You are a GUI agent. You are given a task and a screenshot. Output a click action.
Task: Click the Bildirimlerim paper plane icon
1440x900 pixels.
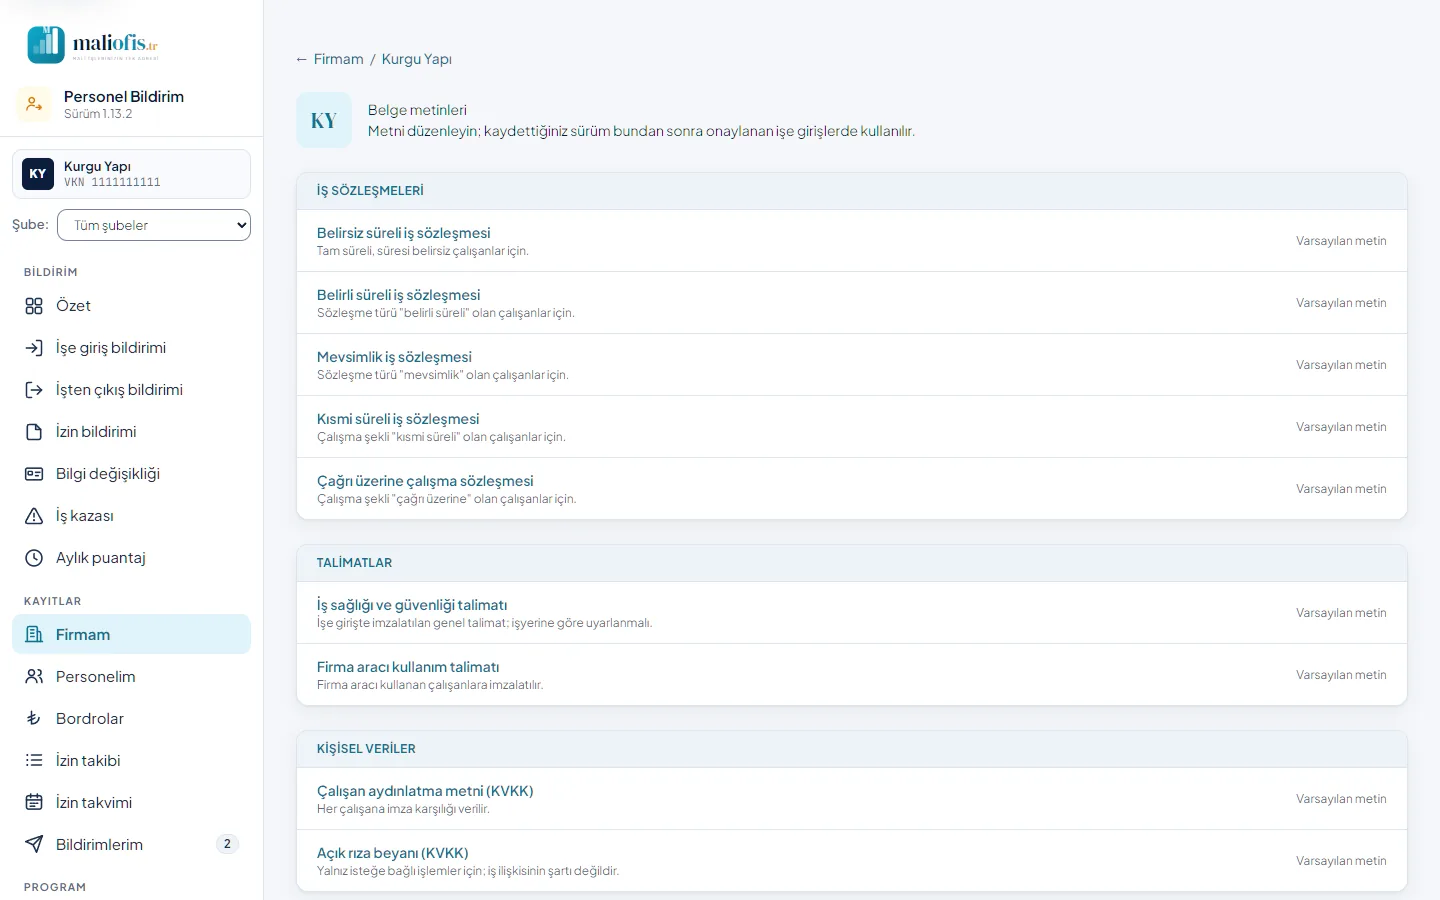pos(34,845)
